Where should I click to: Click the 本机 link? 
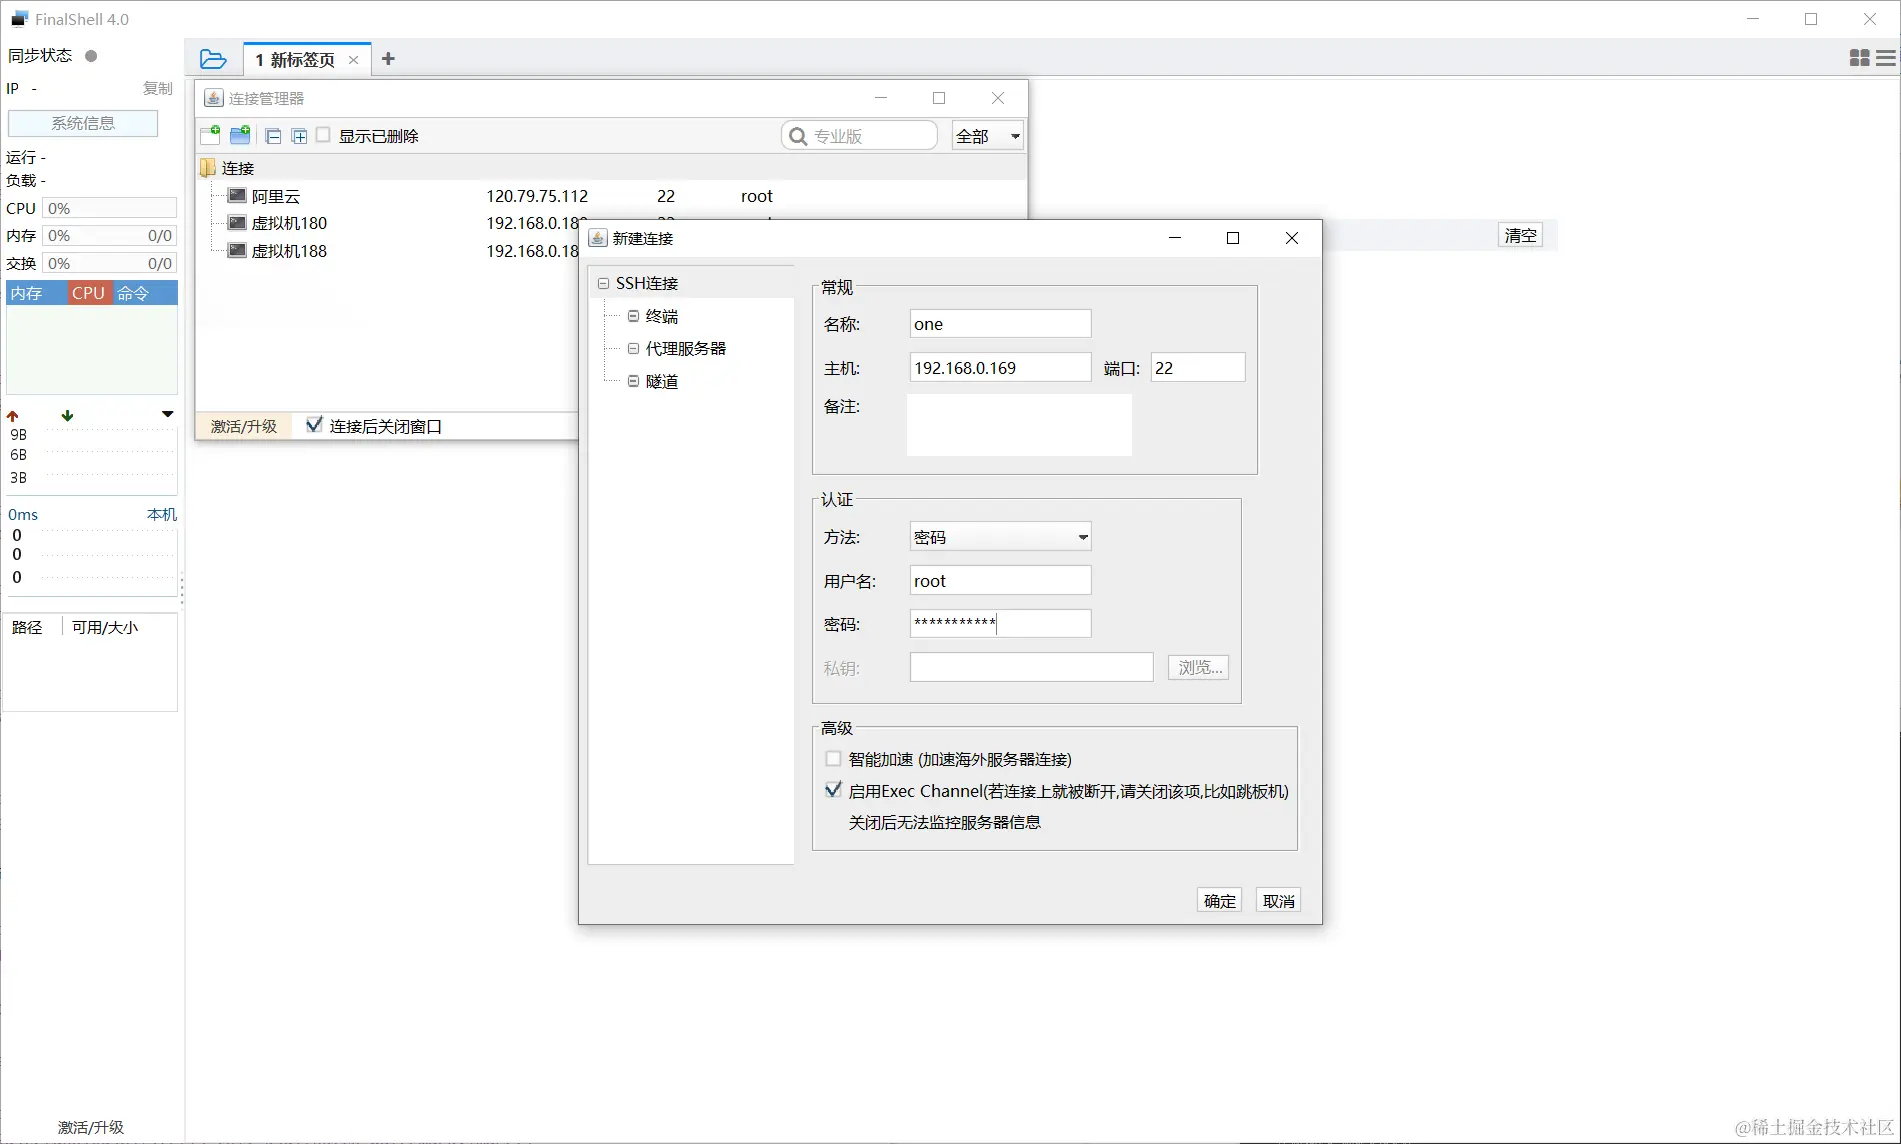(162, 515)
